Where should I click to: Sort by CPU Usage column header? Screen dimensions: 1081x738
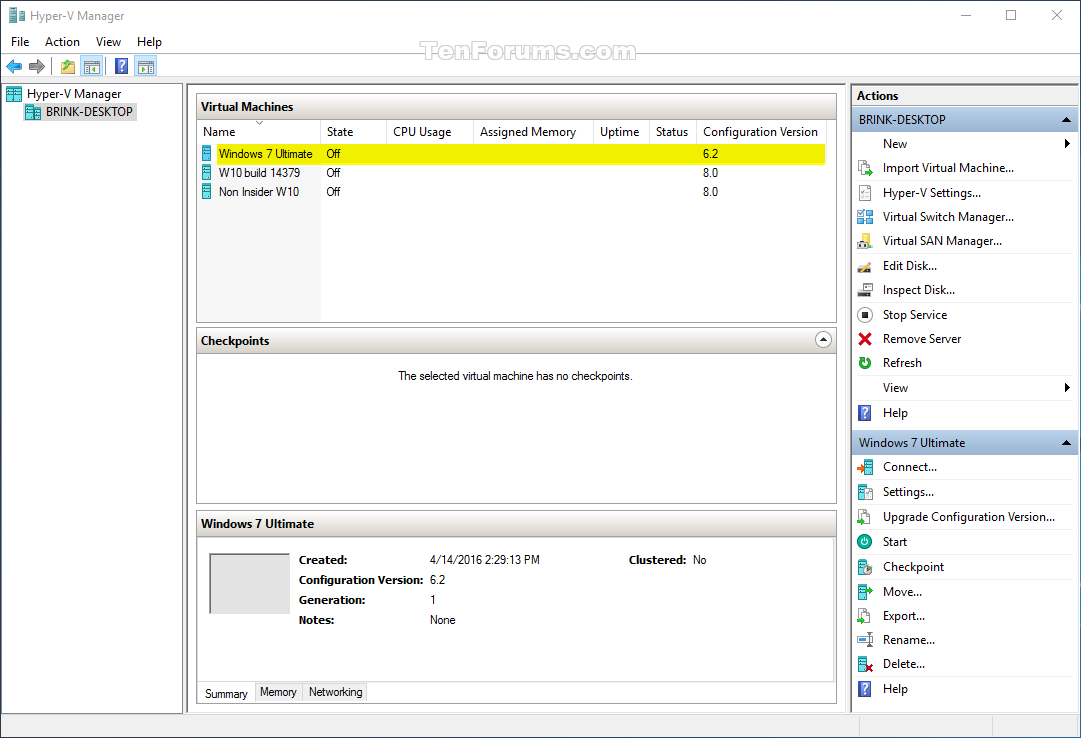(x=430, y=132)
